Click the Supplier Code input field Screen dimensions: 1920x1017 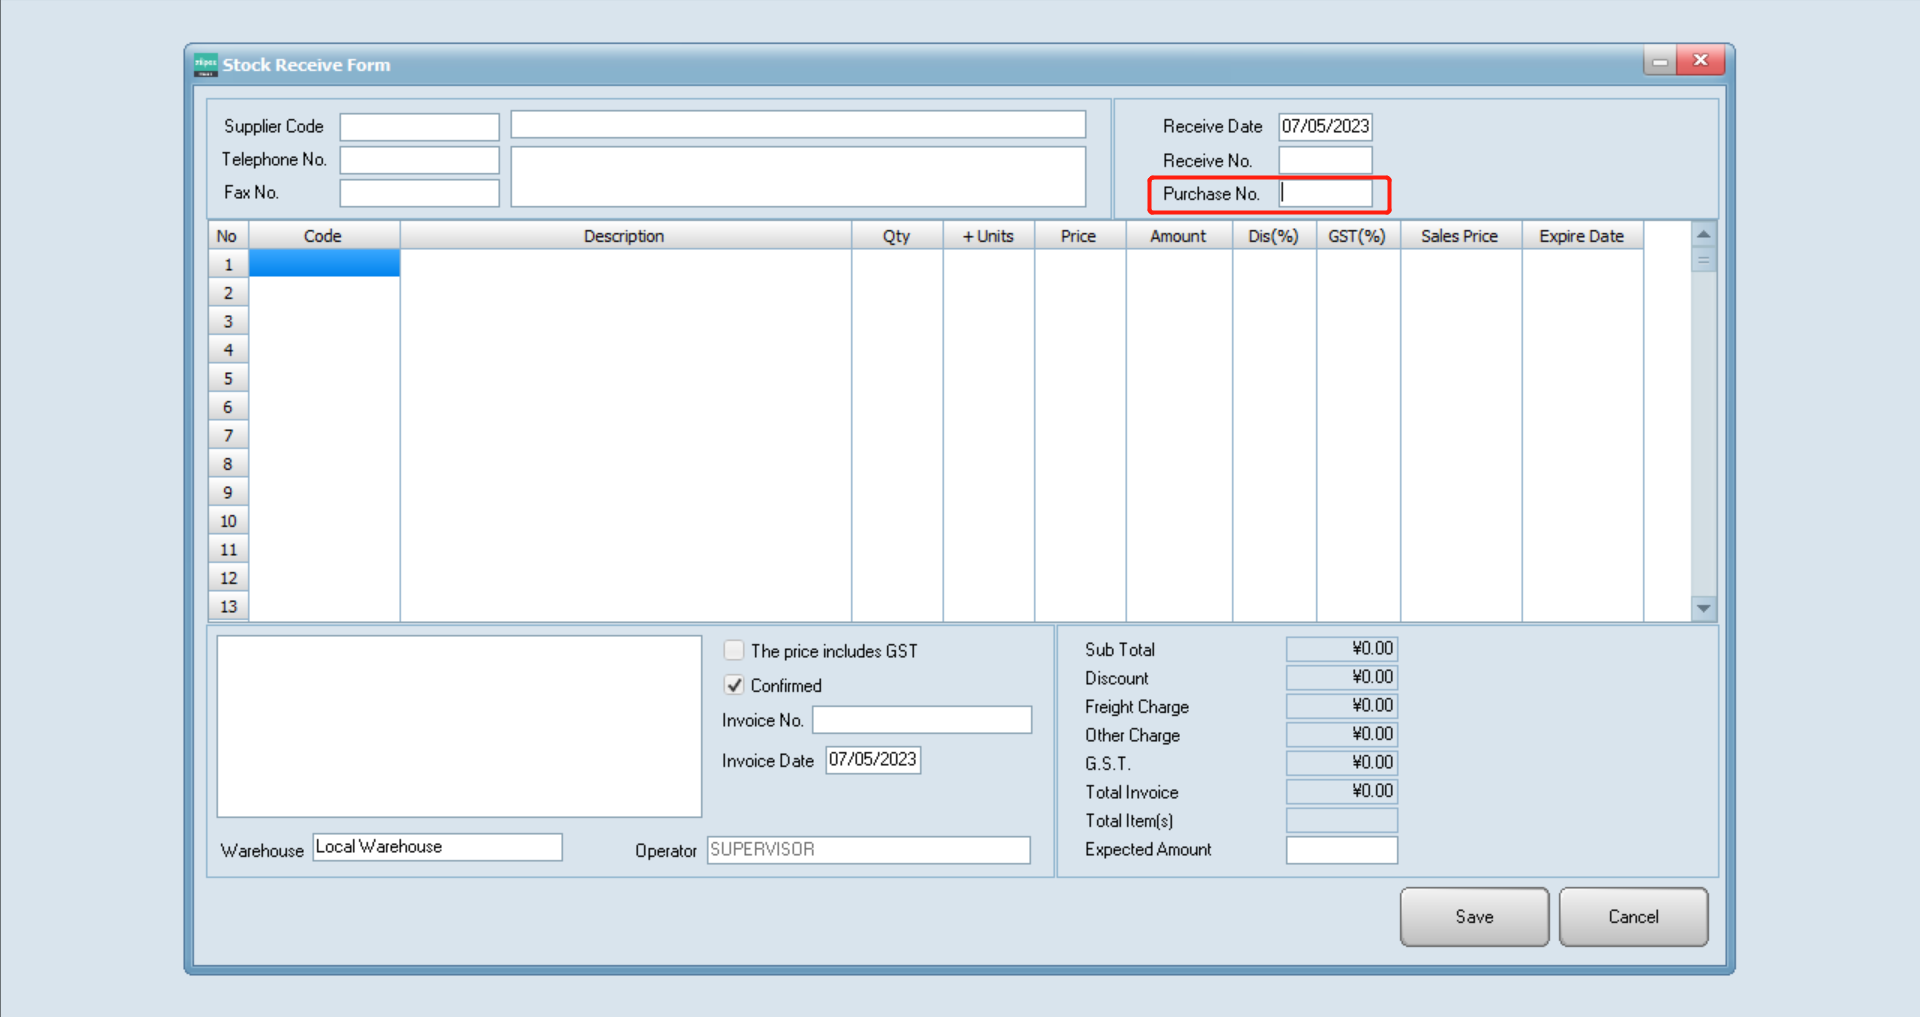(418, 126)
